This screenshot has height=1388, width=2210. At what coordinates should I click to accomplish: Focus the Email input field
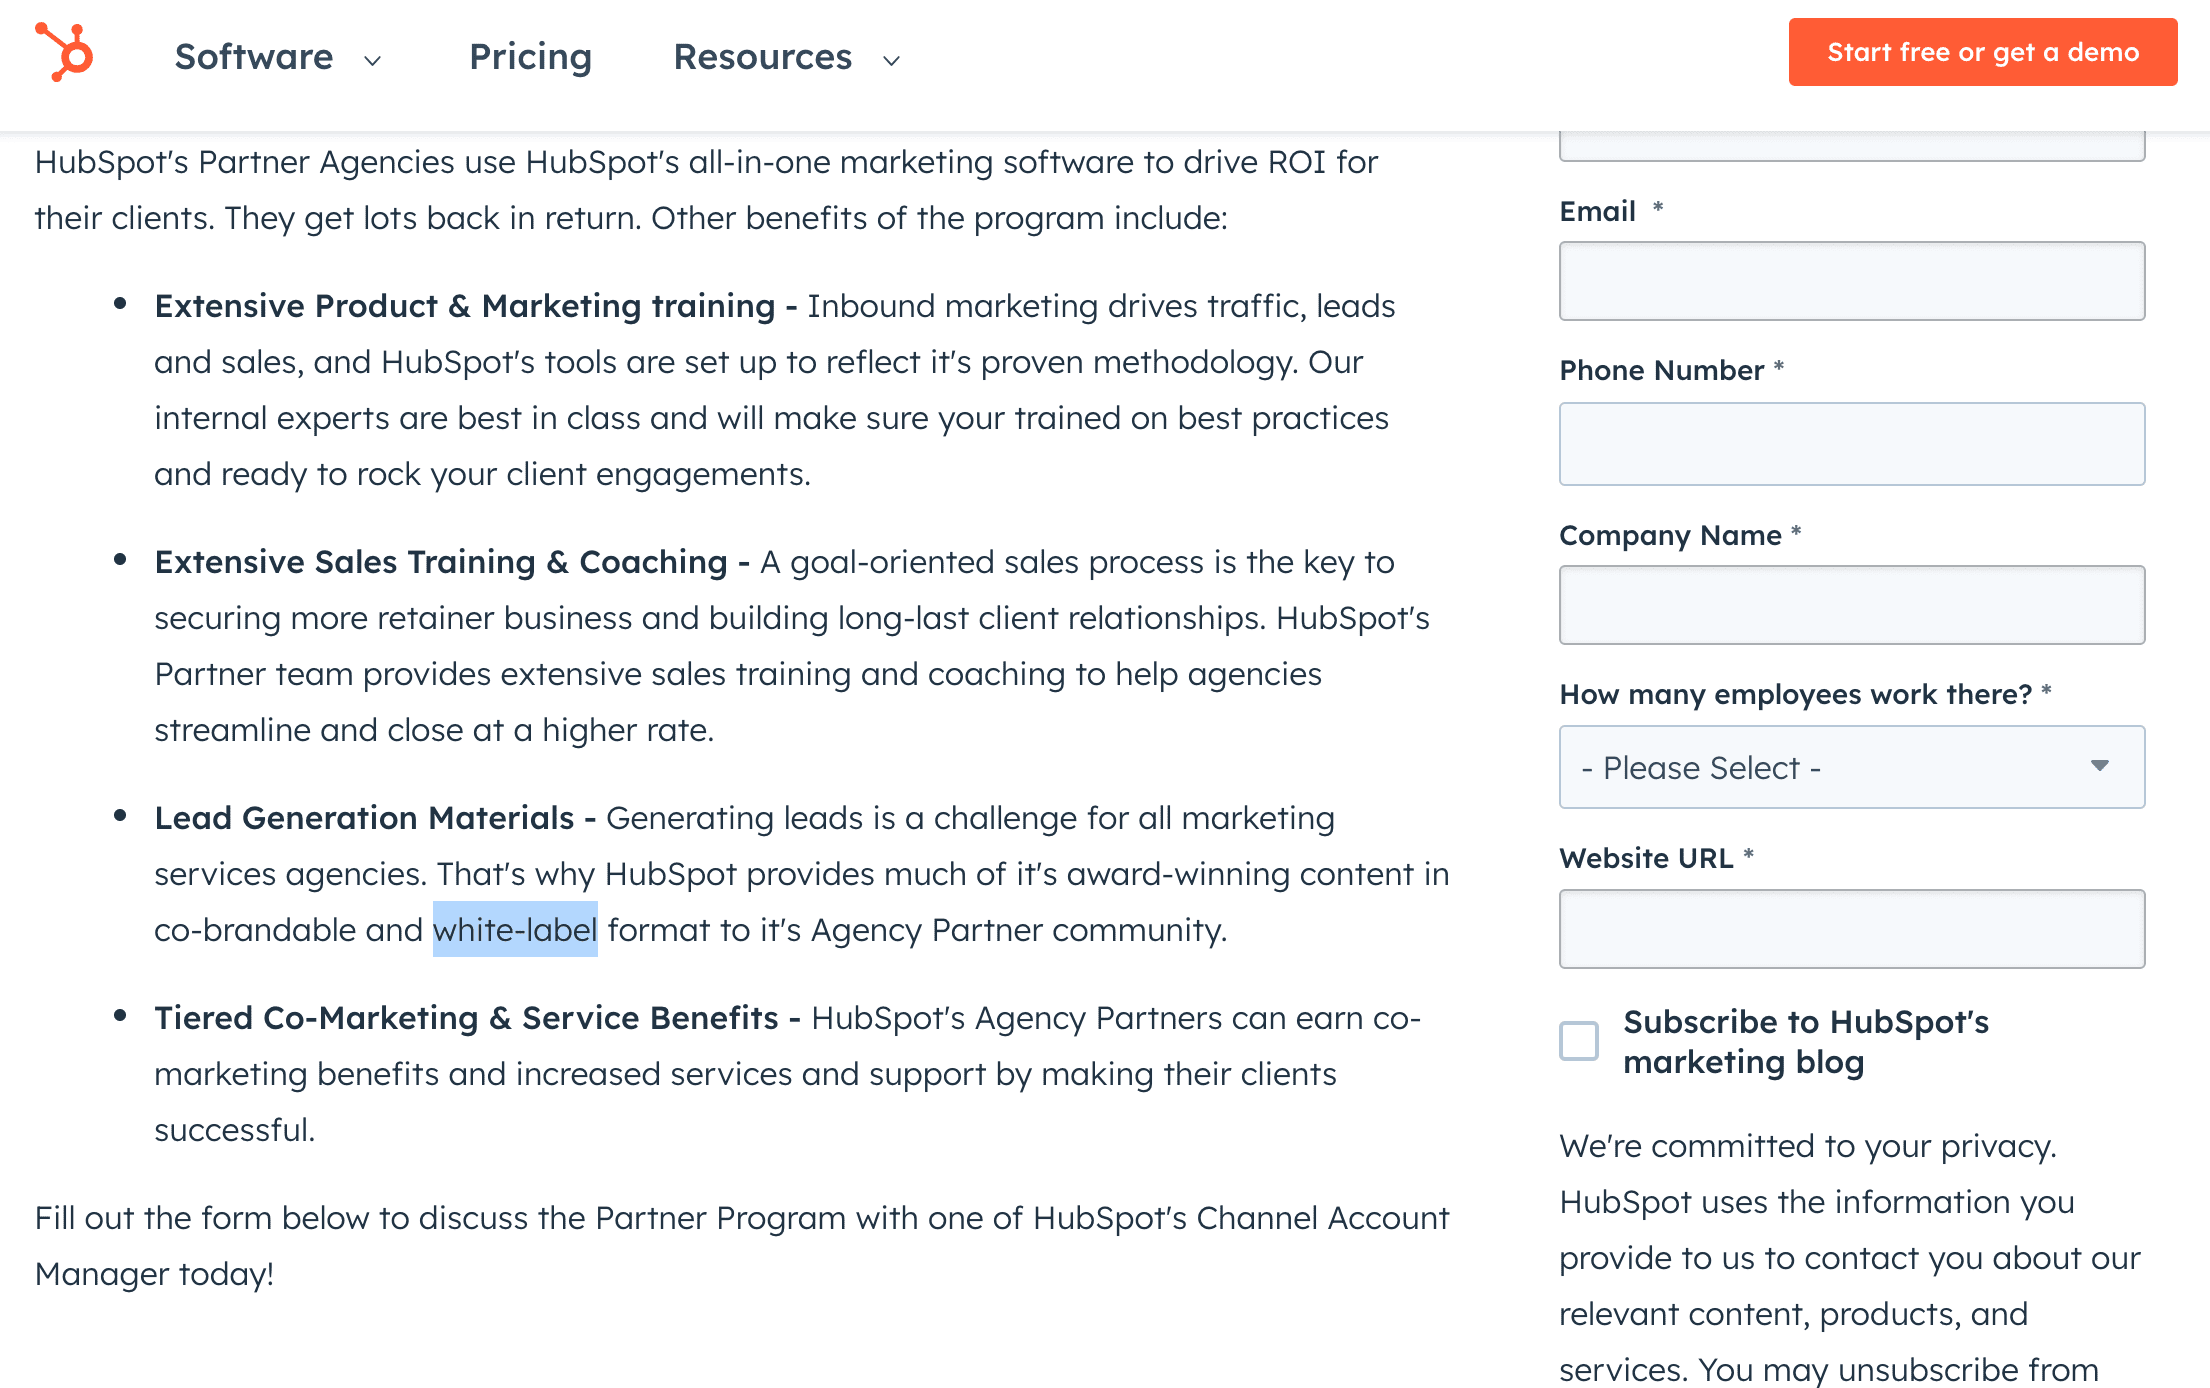1852,281
